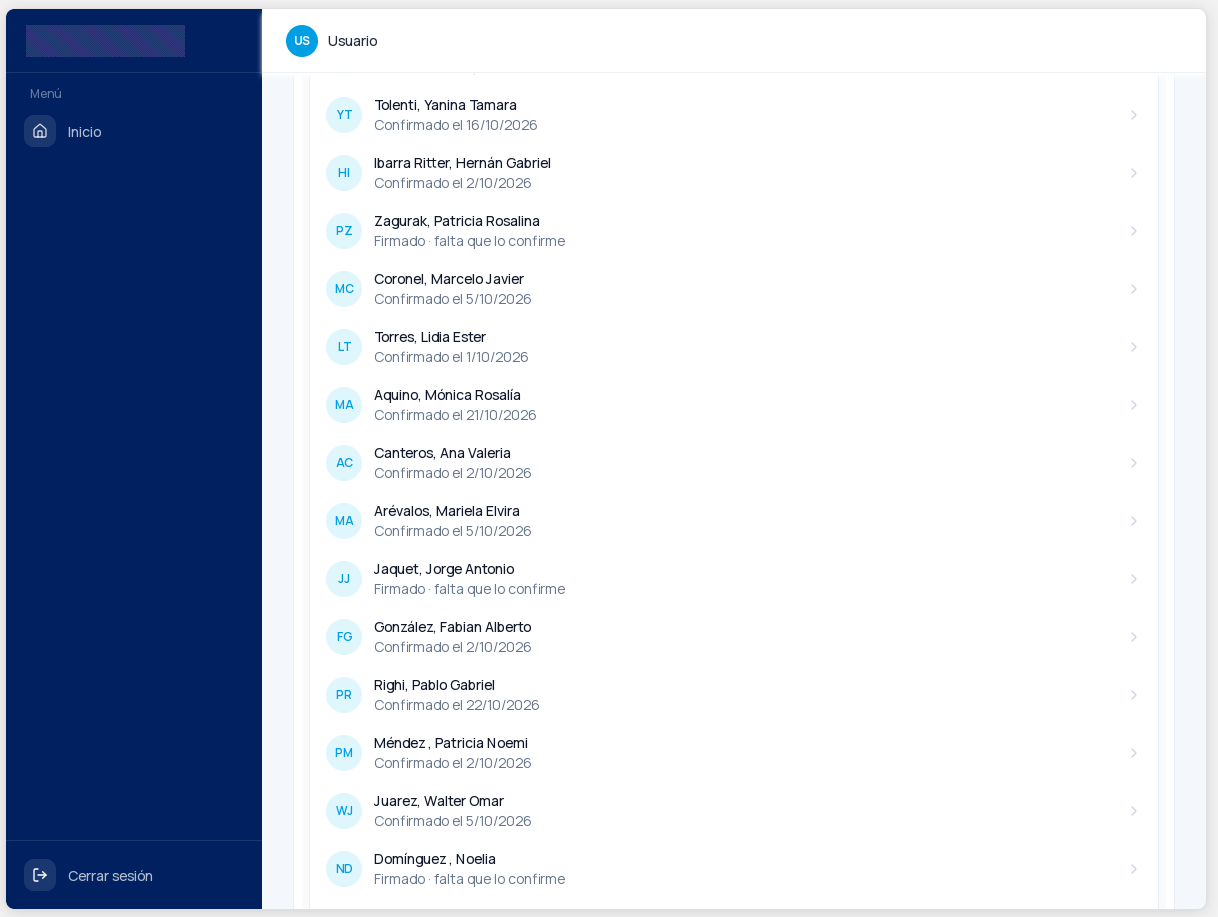Open chevron for Aquino, Mónica Rosalía
This screenshot has width=1218, height=917.
(x=1134, y=405)
